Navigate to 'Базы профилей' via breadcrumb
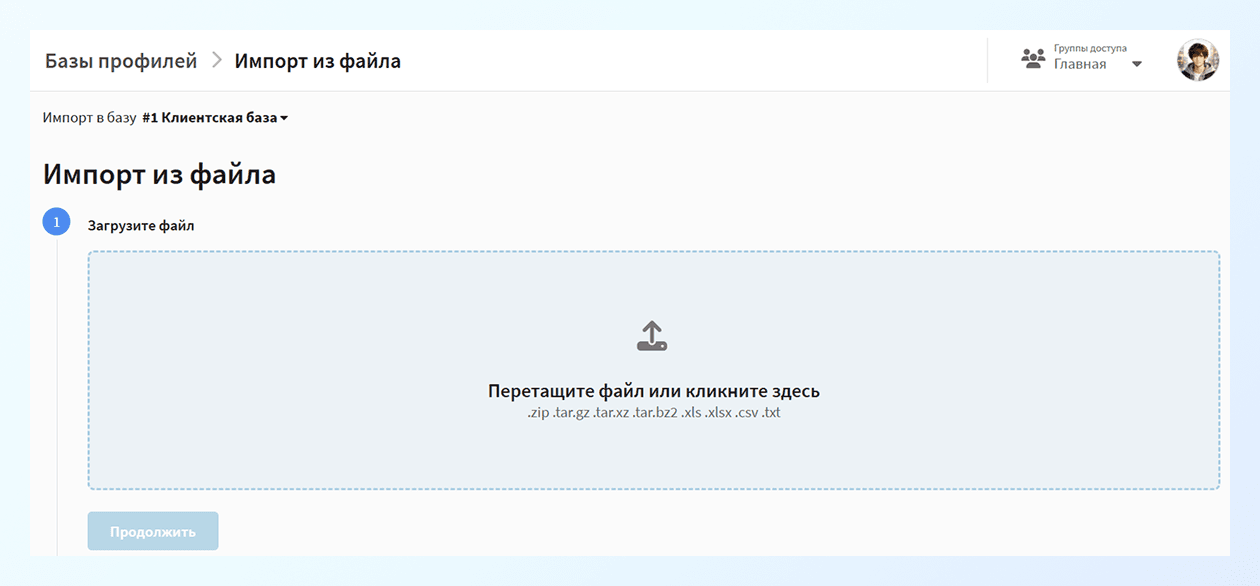Viewport: 1260px width, 586px height. (x=119, y=60)
